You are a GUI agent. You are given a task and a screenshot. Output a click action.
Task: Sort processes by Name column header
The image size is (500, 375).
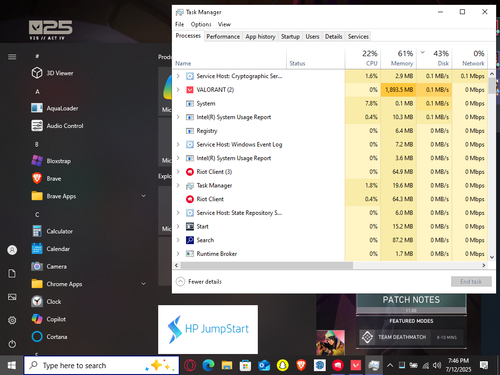(x=229, y=58)
